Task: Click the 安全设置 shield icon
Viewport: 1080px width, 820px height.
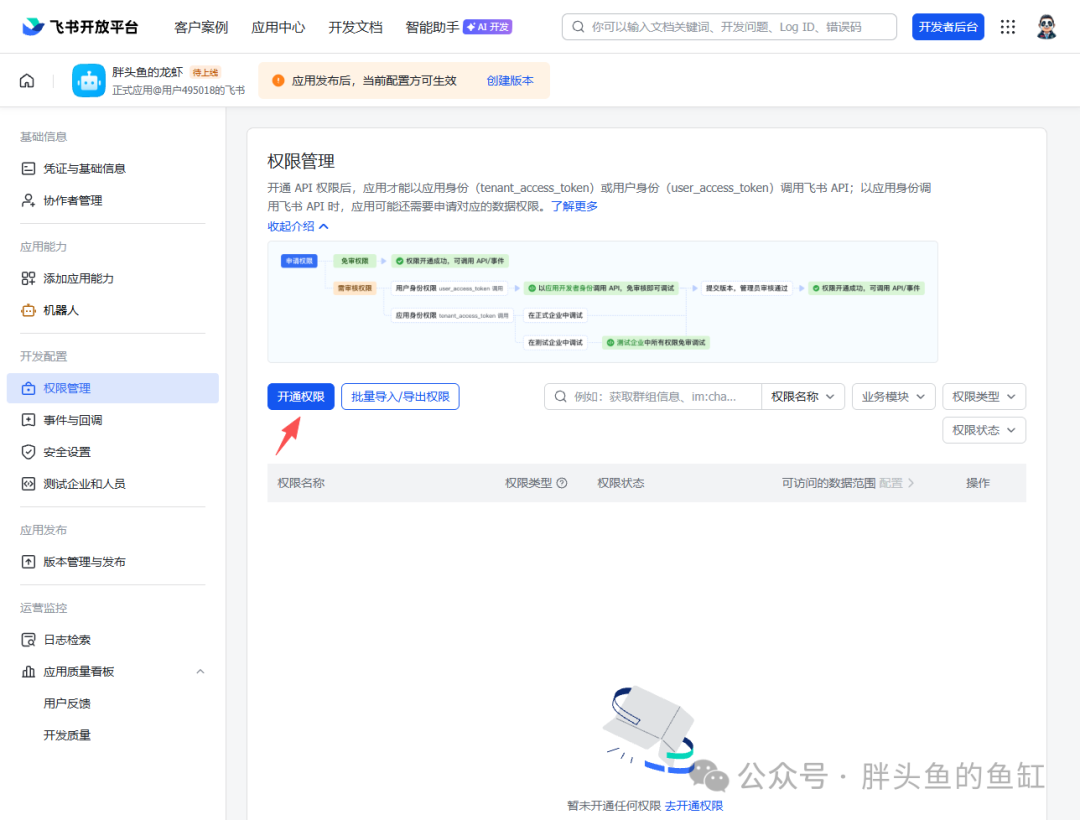Action: click(28, 452)
